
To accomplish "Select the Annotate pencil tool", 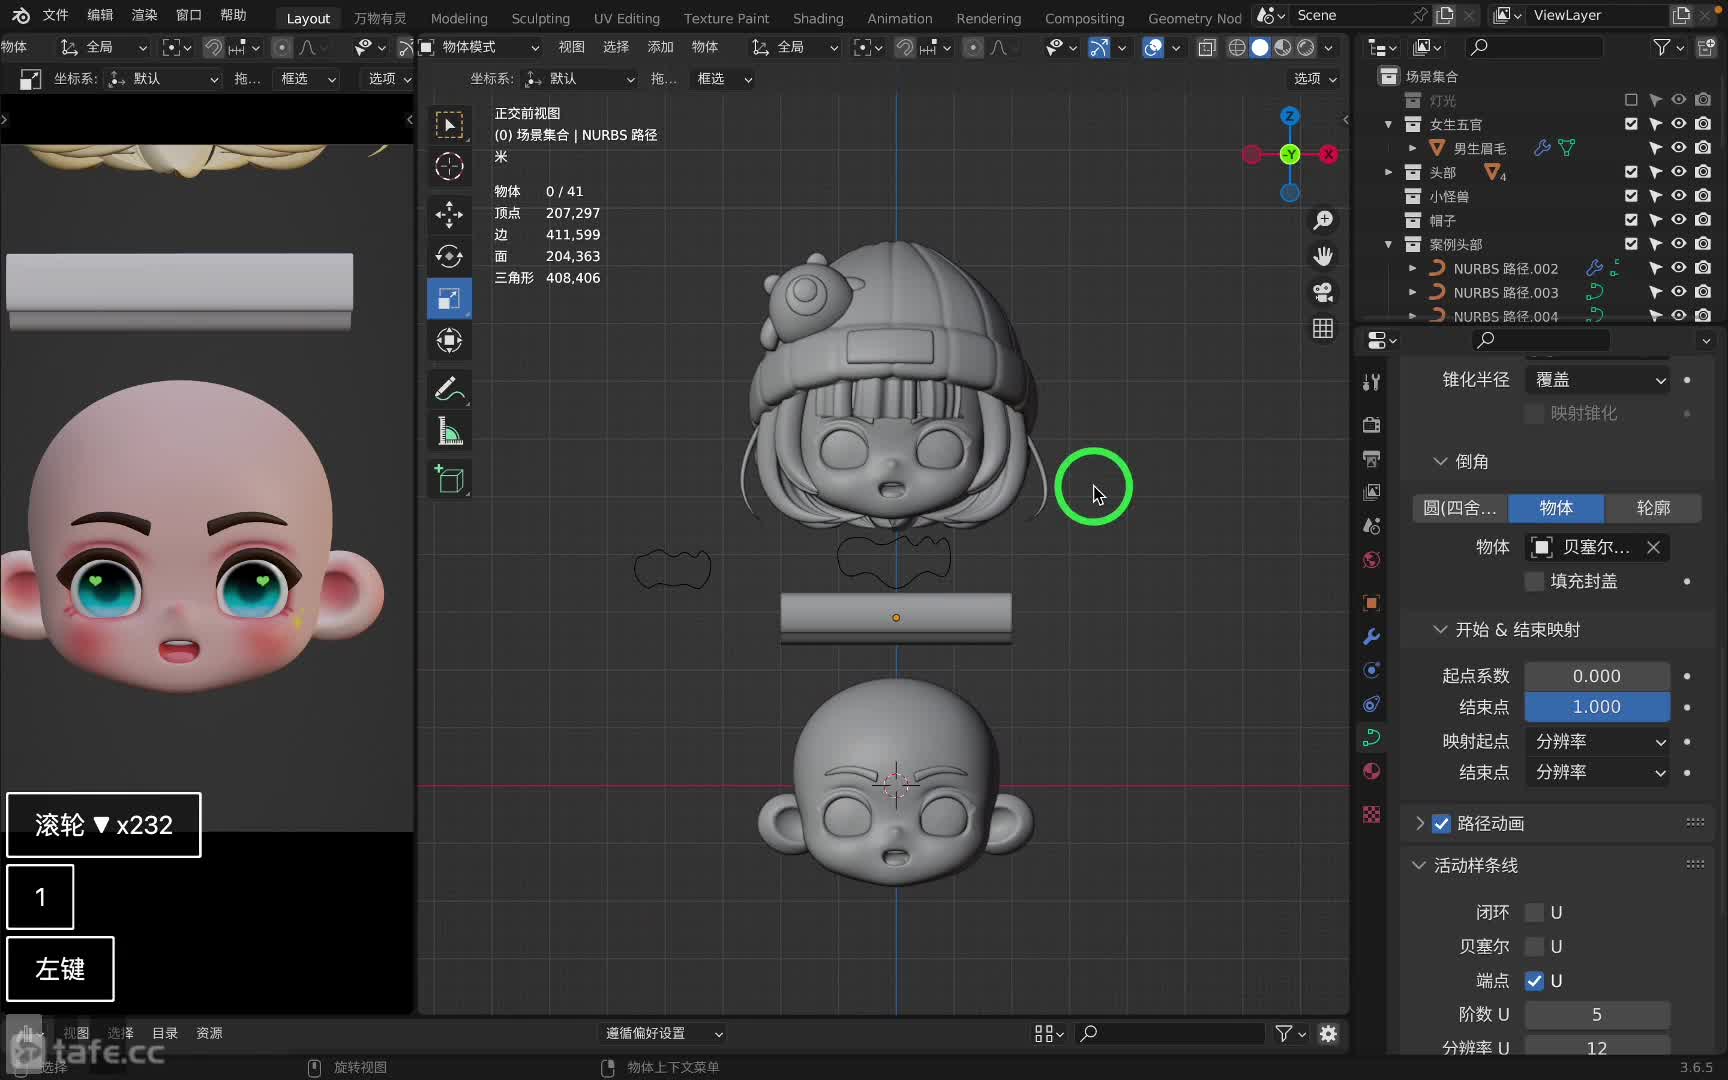I will coord(449,388).
